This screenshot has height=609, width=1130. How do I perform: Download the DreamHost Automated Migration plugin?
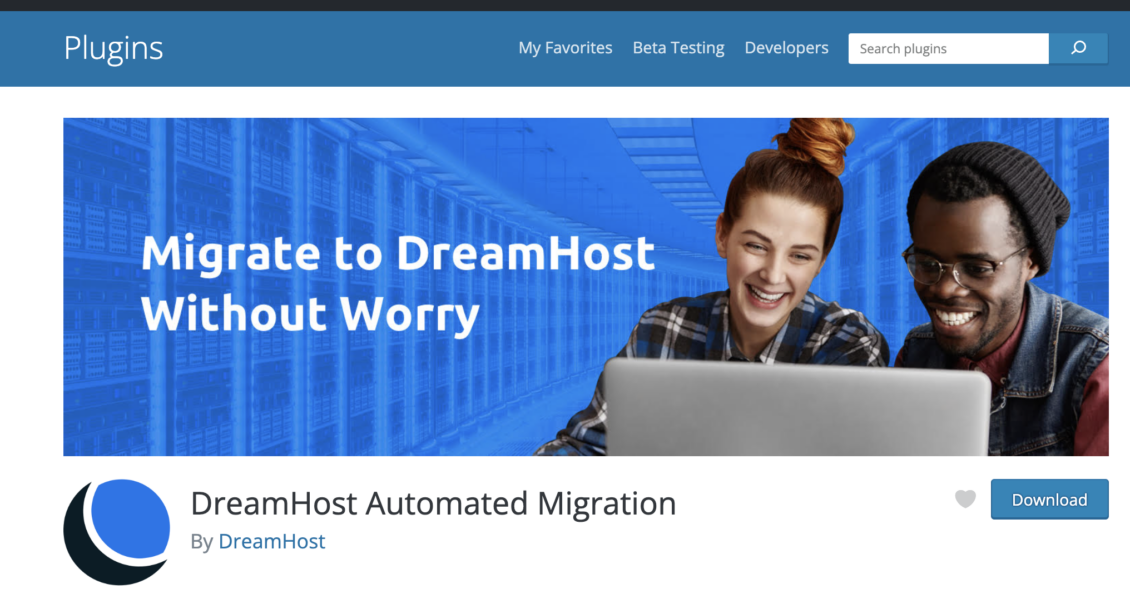point(1049,499)
